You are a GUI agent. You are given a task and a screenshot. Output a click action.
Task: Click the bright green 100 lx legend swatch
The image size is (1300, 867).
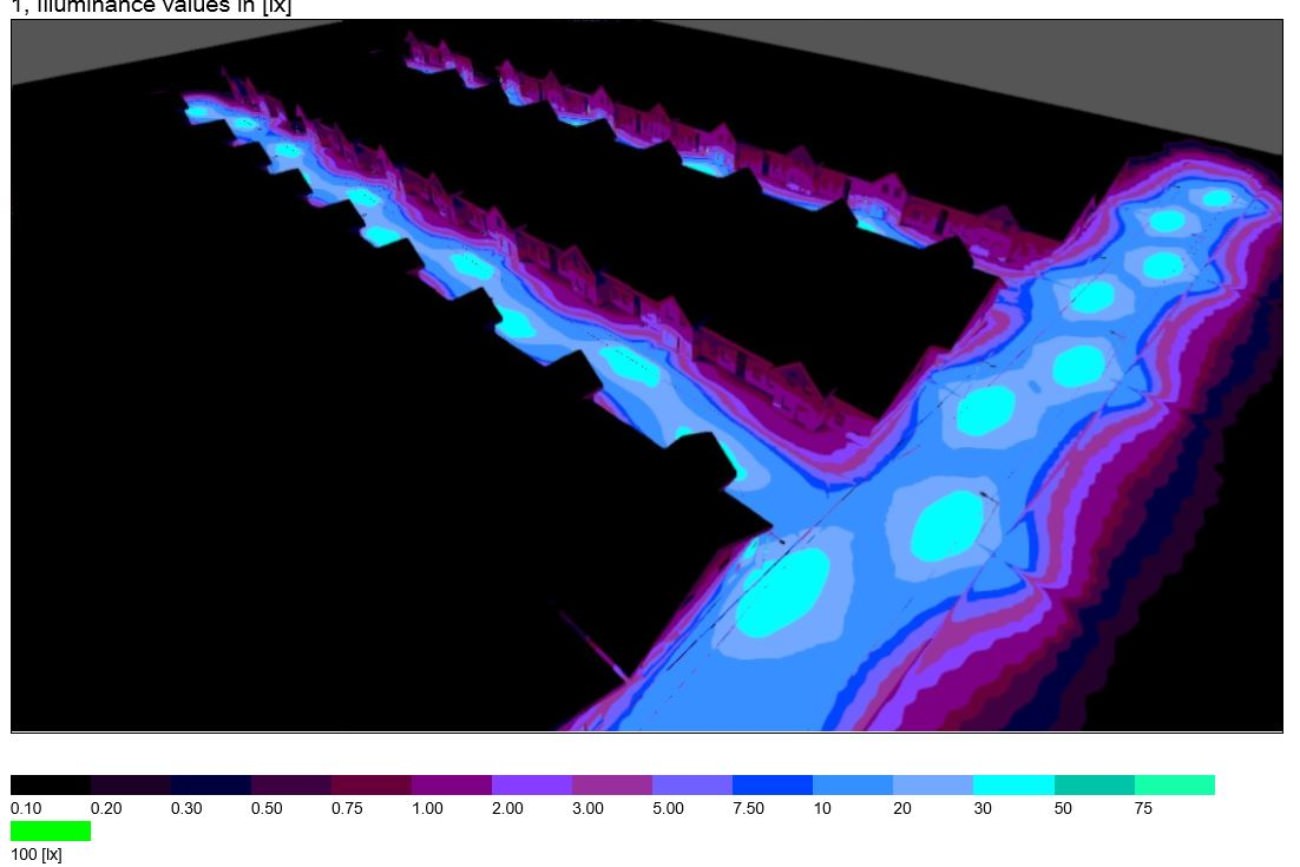pyautogui.click(x=50, y=831)
